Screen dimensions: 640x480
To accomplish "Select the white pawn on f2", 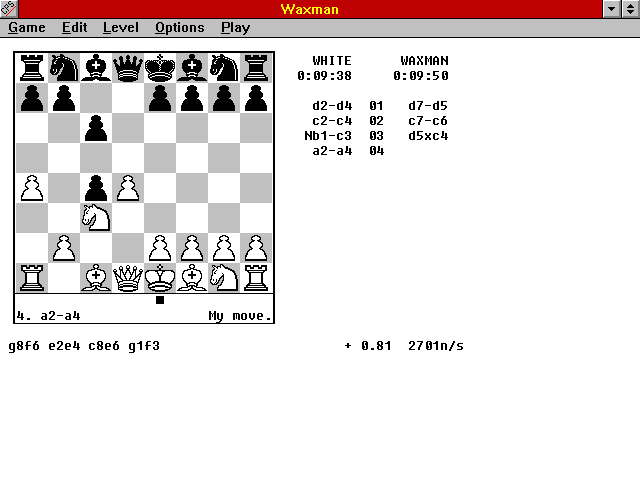I will coord(192,248).
